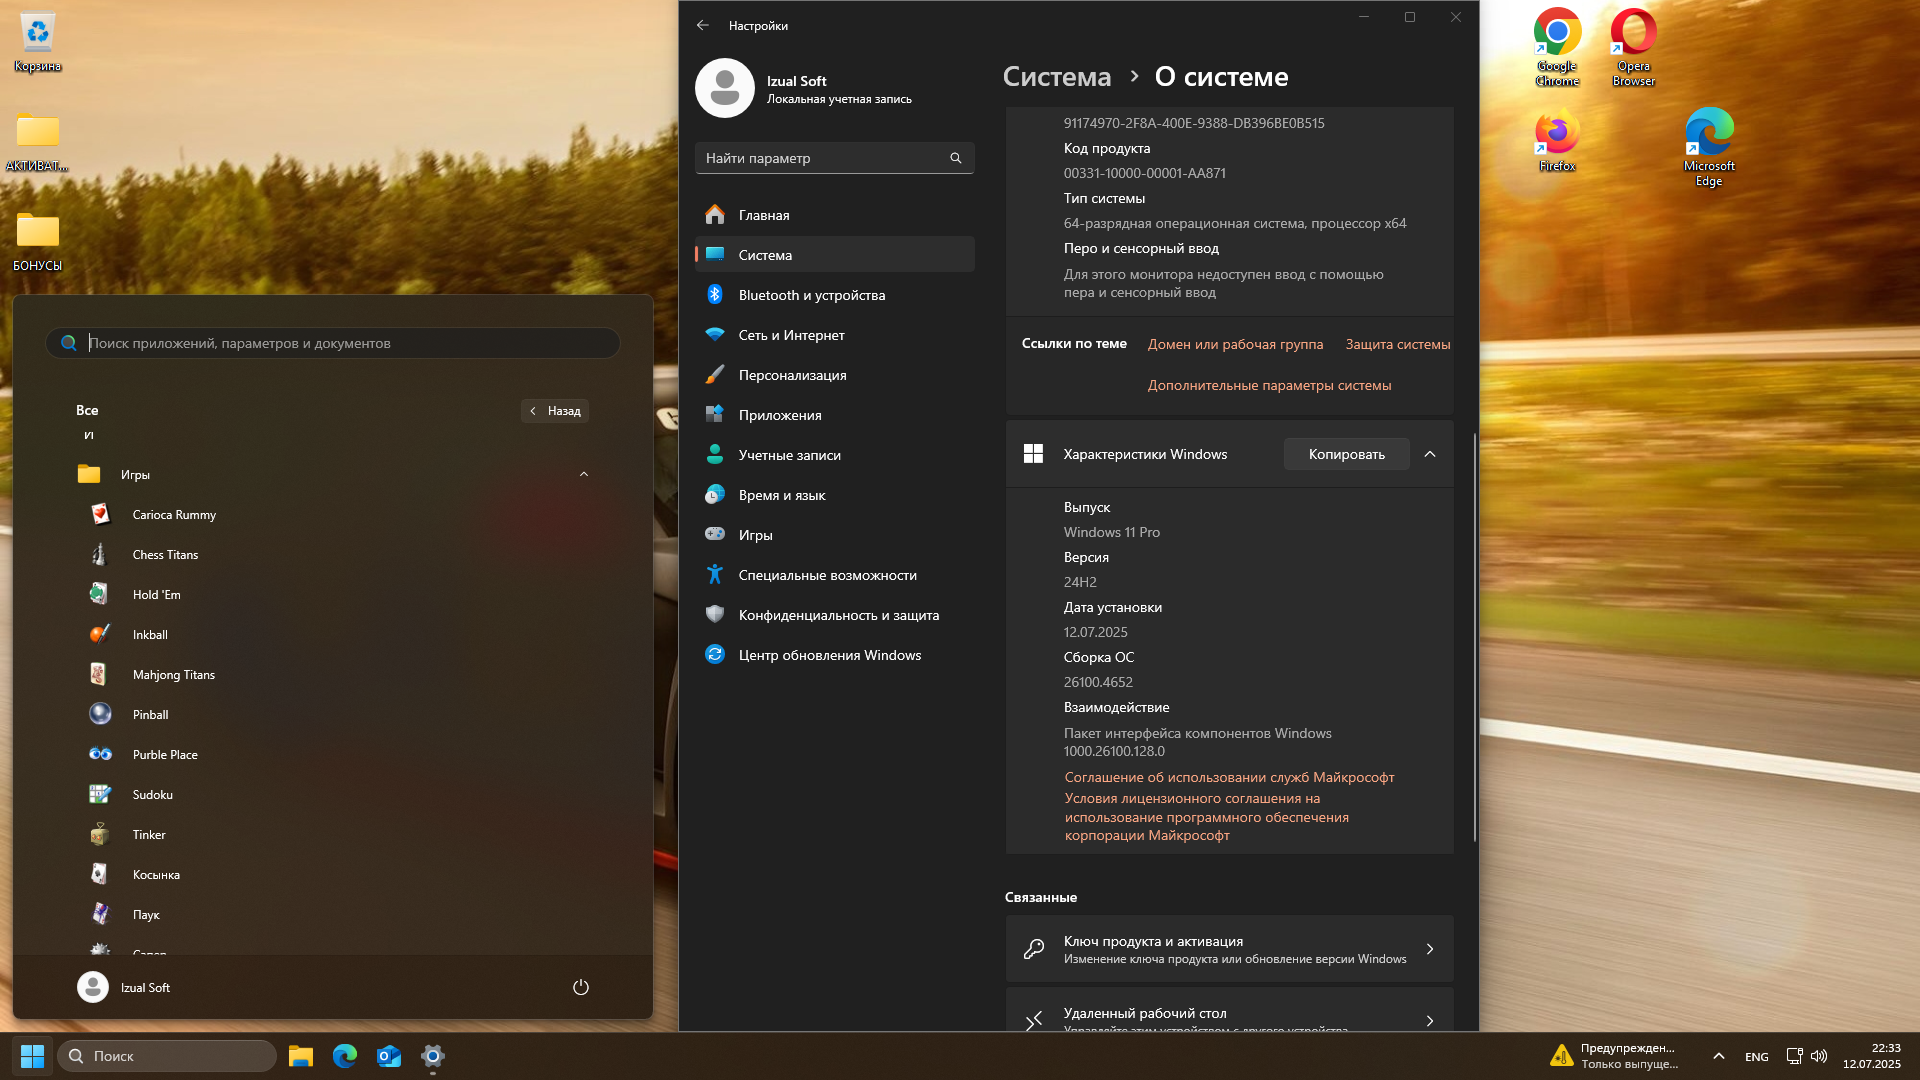The height and width of the screenshot is (1080, 1920).
Task: Open Персонализация settings
Action: [834, 375]
